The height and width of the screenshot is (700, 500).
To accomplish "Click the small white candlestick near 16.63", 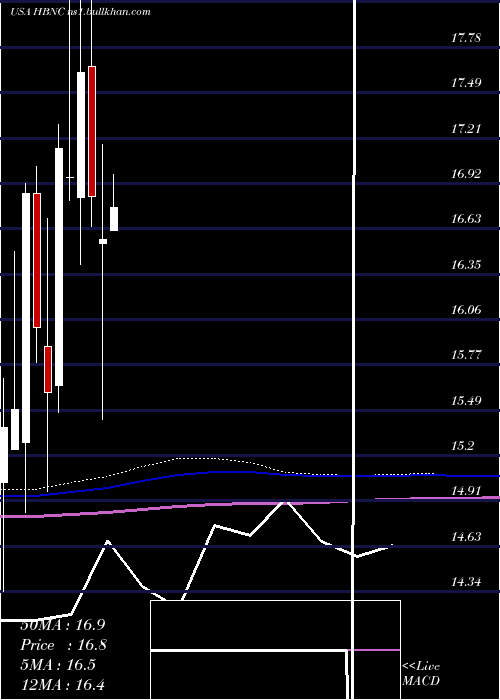I will point(114,219).
